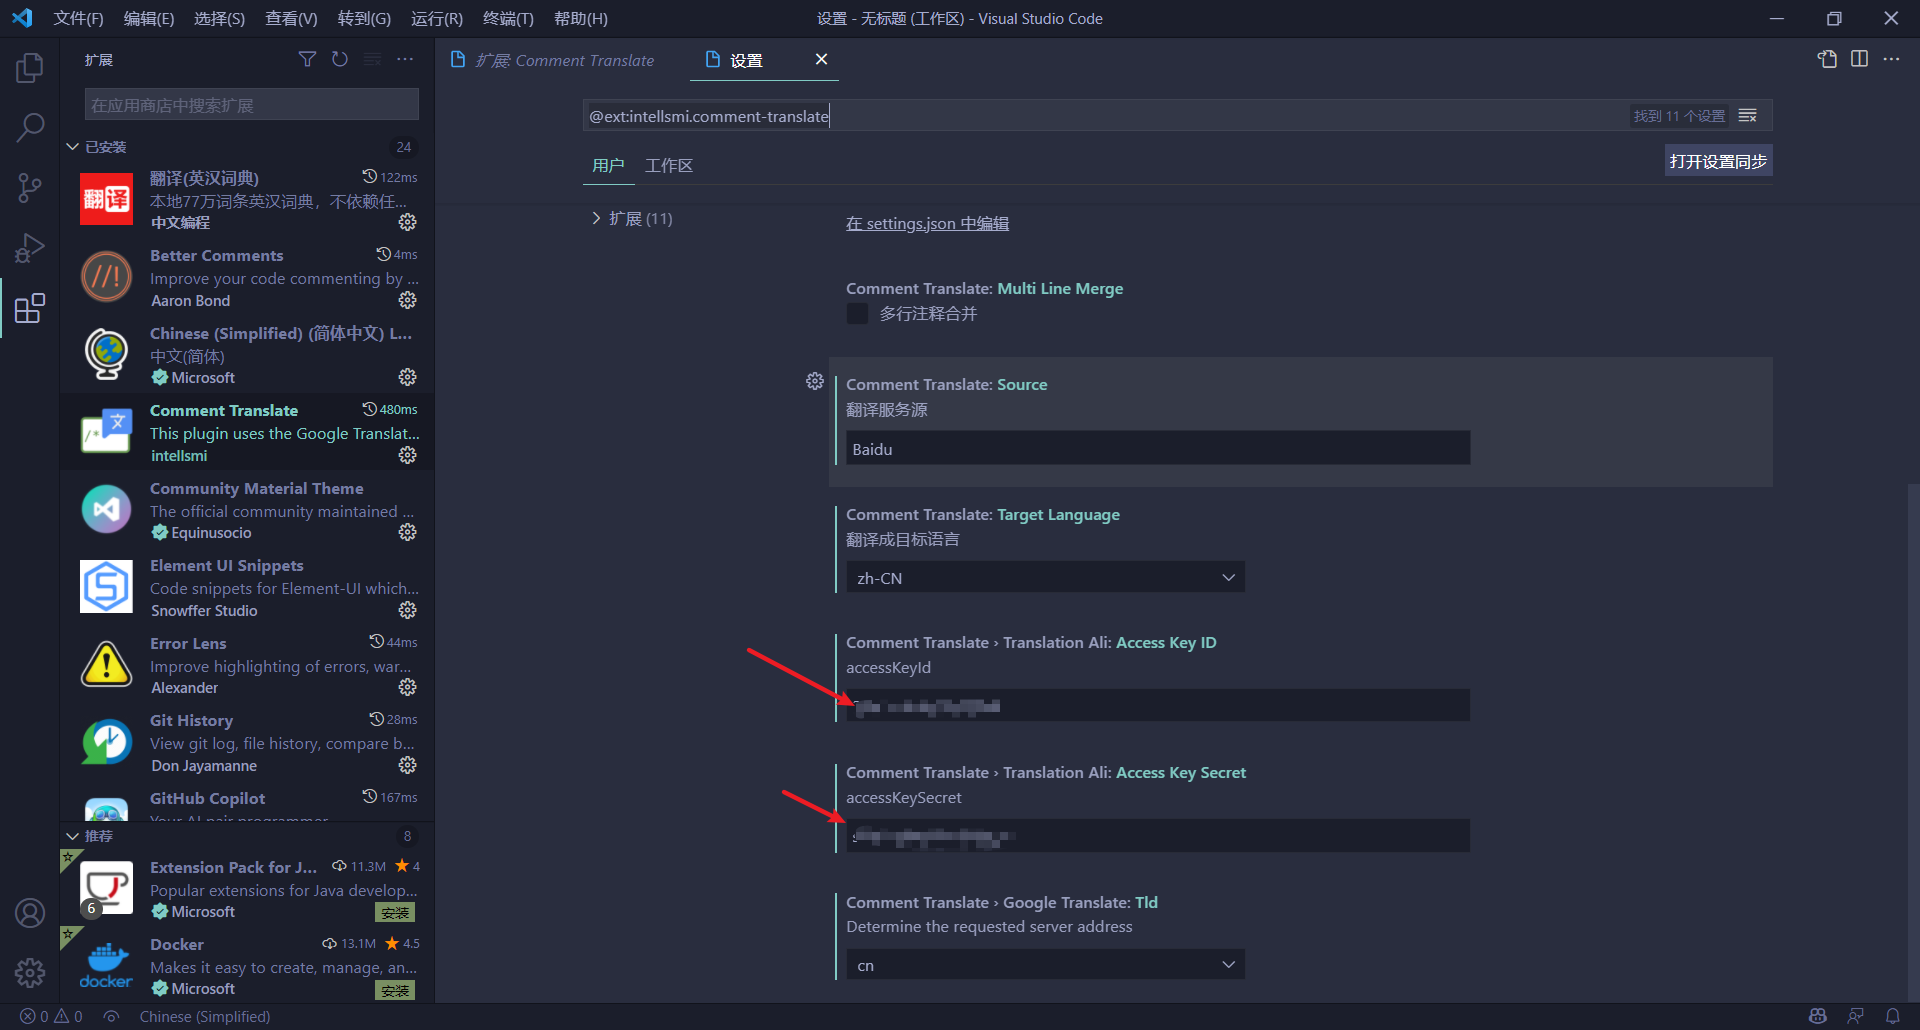Open the 编辑(E) menu

click(x=149, y=19)
